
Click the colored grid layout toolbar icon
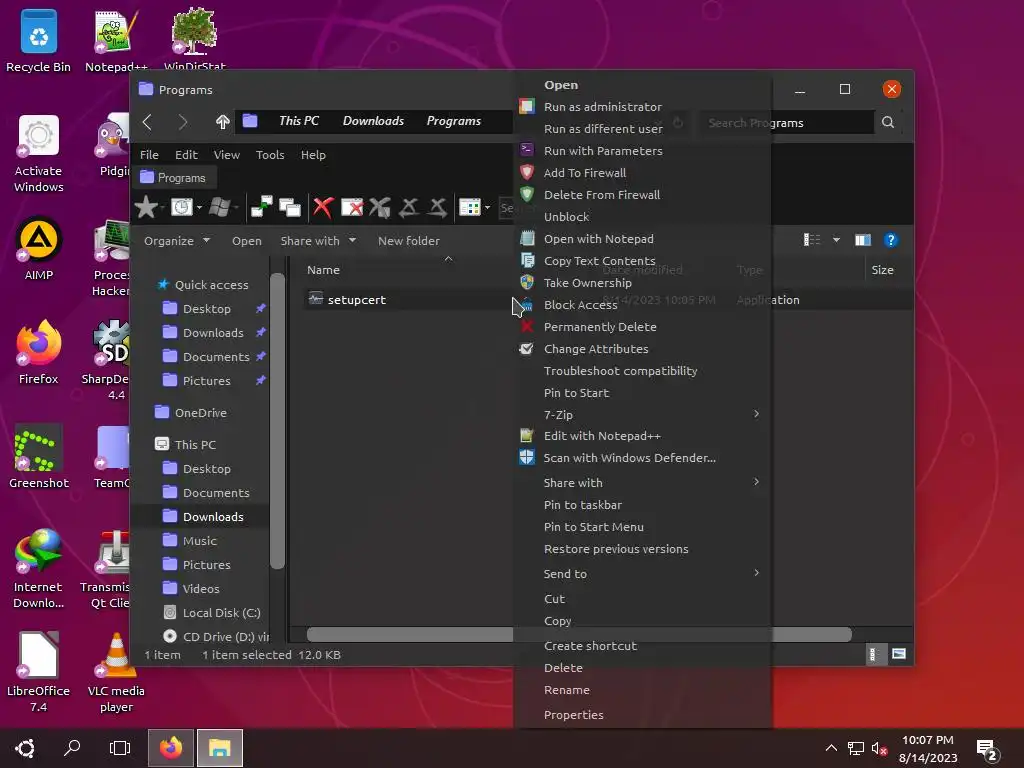(470, 208)
